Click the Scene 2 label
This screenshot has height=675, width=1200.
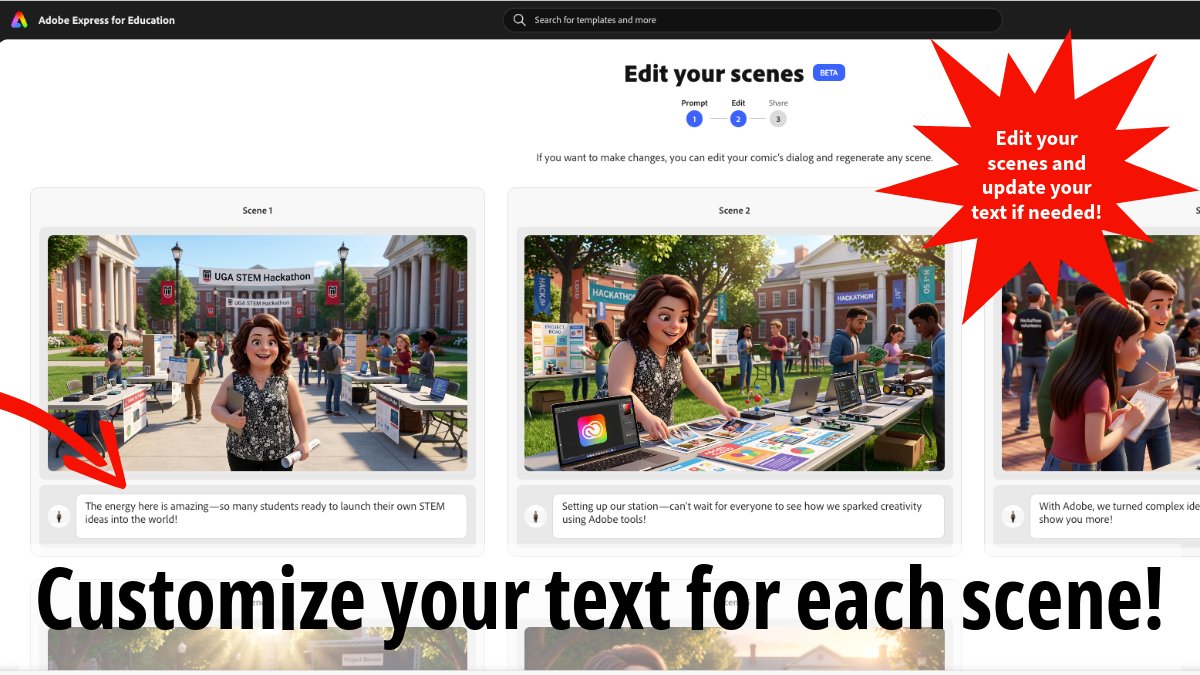734,211
